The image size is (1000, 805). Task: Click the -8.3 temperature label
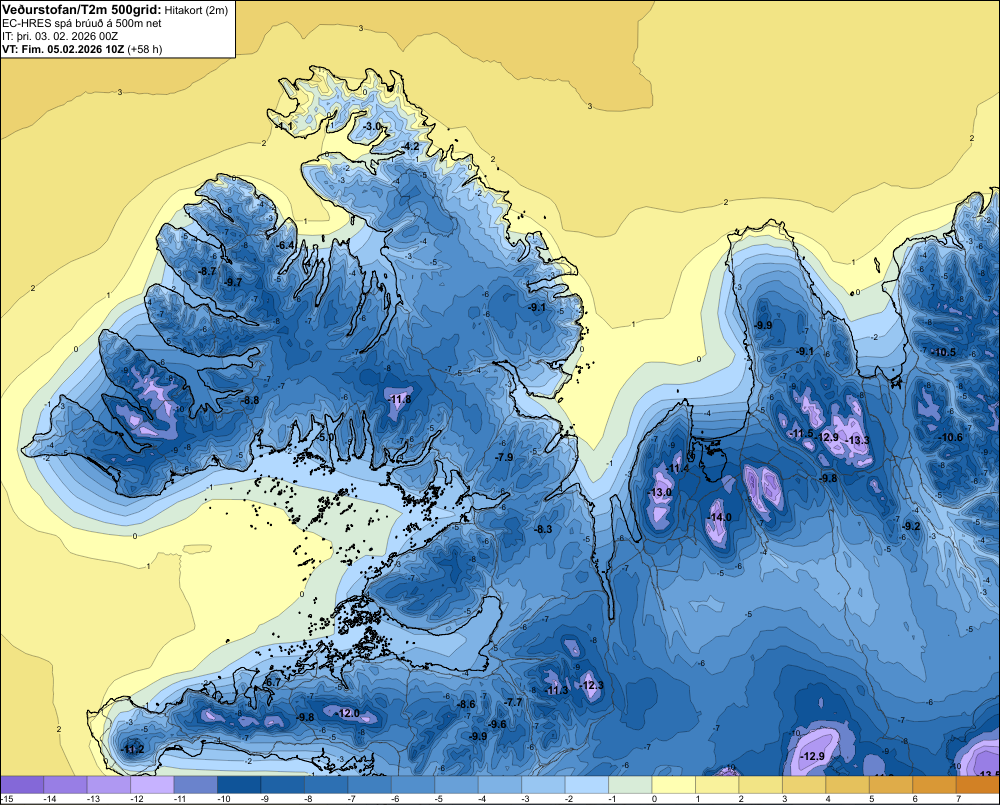click(543, 529)
